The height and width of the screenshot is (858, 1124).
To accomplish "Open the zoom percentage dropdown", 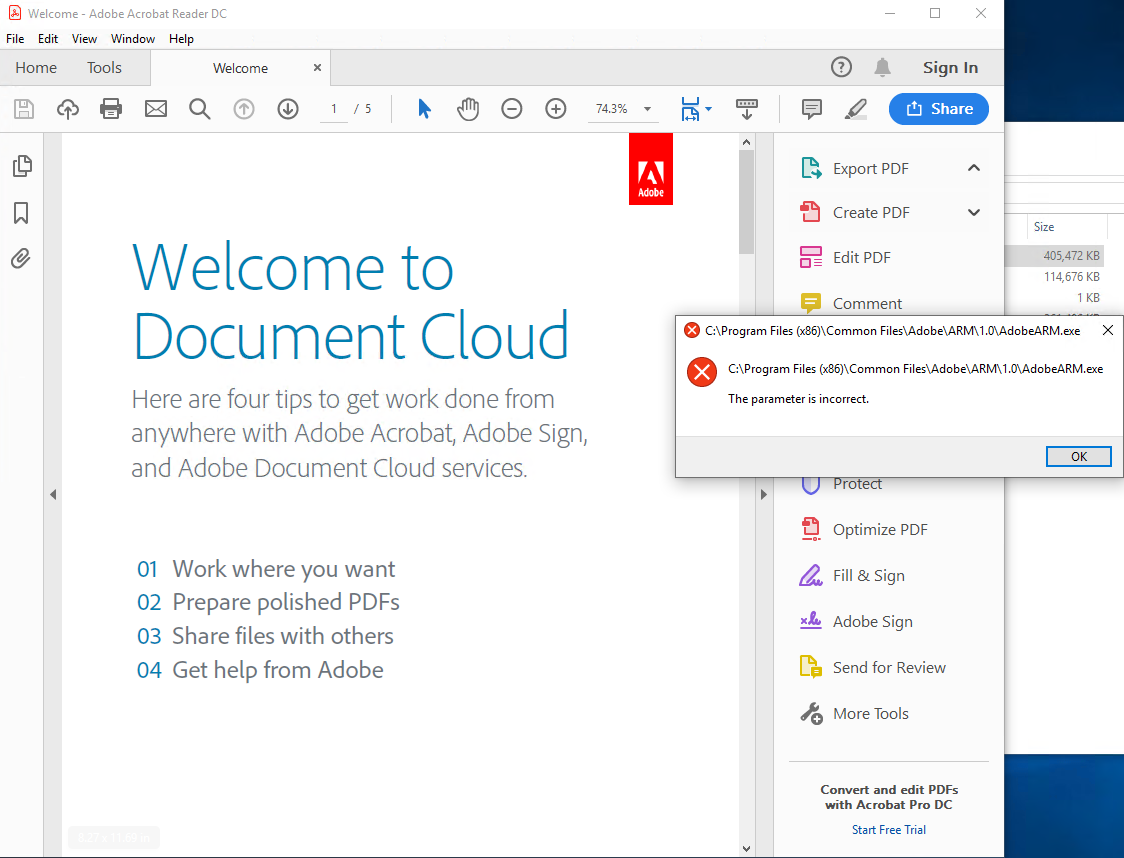I will (x=647, y=109).
